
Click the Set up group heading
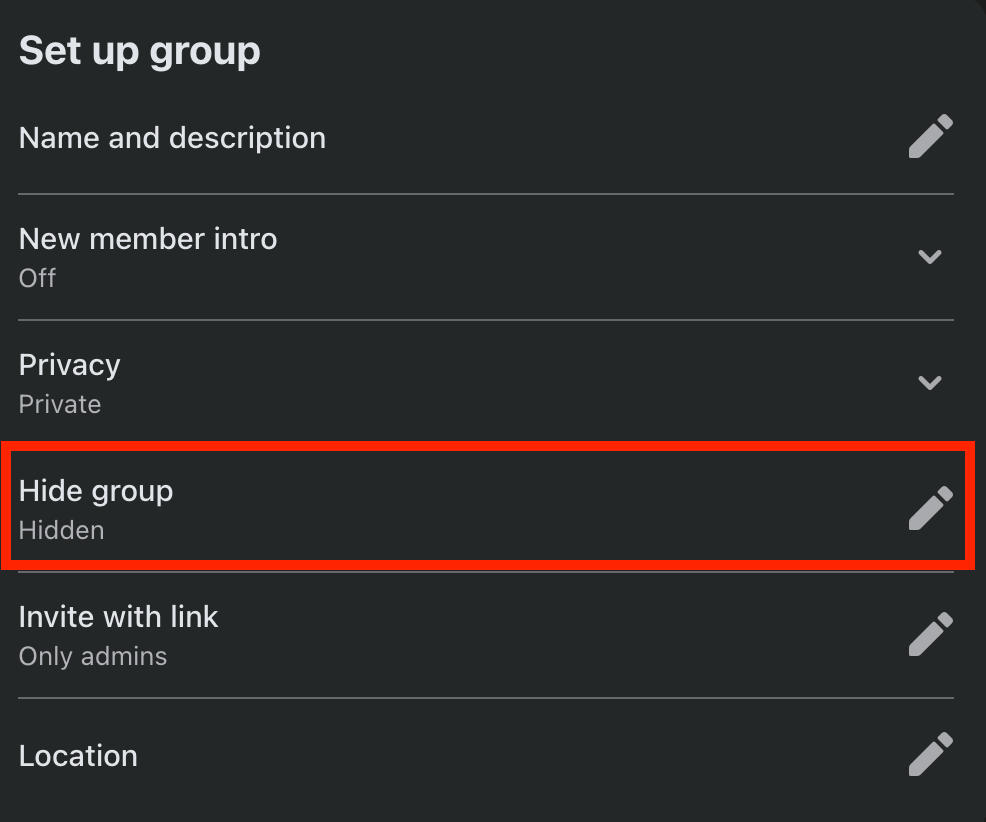(x=140, y=51)
